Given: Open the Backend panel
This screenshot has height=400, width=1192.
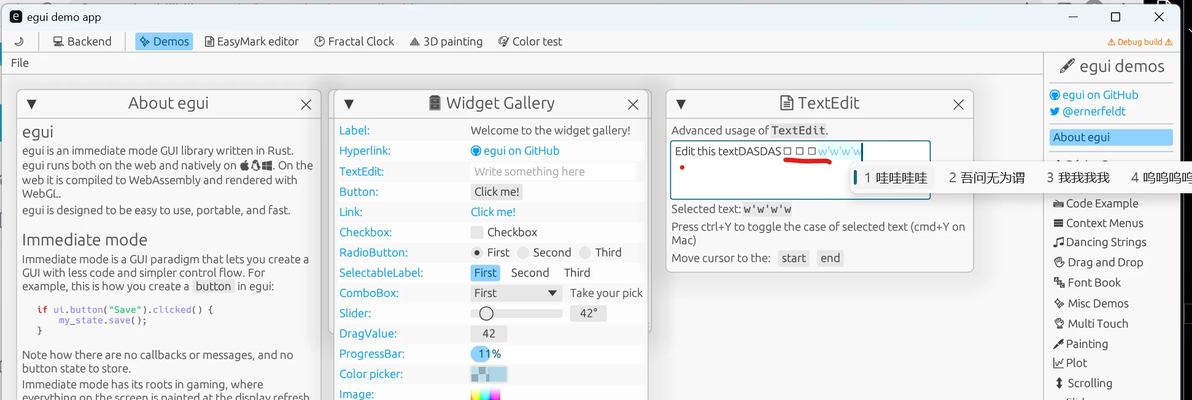Looking at the screenshot, I should 82,42.
